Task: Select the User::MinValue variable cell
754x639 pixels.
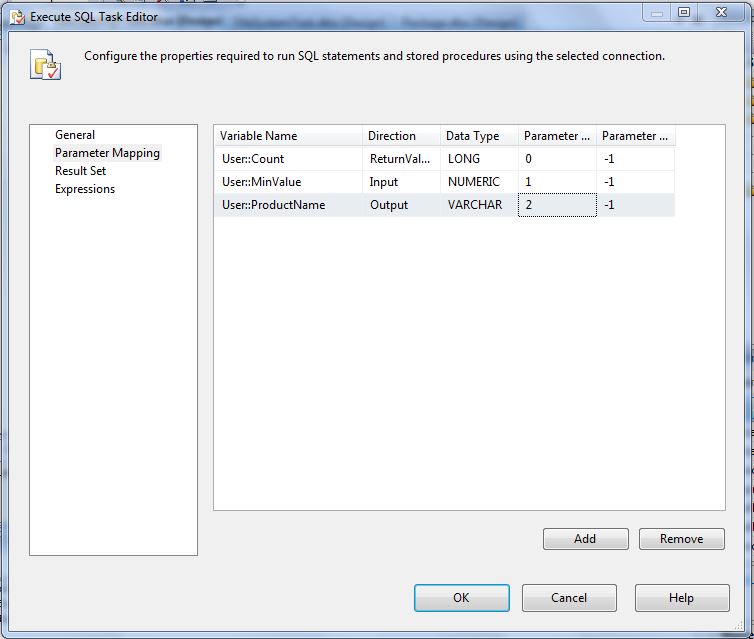Action: pos(288,182)
